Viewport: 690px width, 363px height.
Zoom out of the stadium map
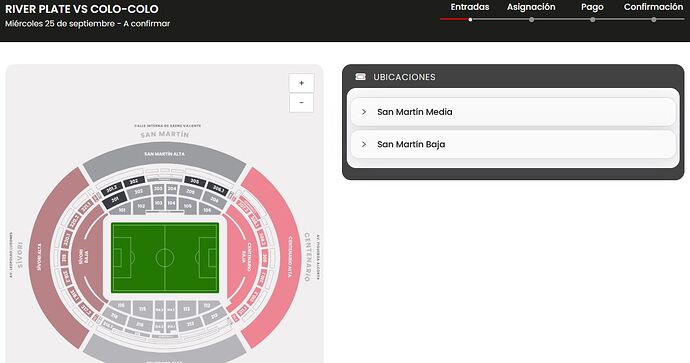(x=301, y=103)
